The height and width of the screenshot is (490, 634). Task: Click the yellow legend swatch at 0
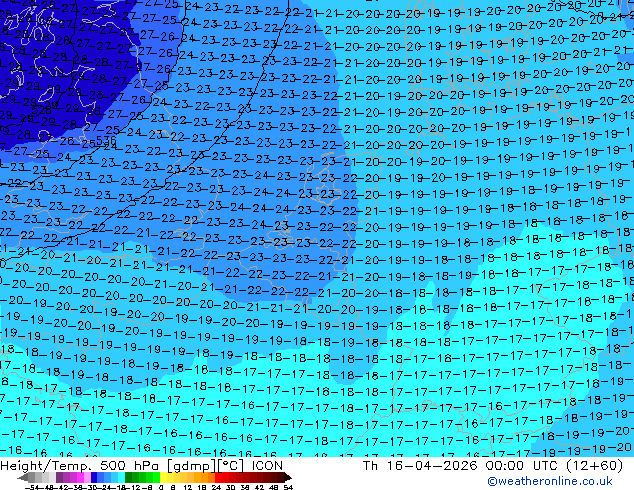click(163, 478)
